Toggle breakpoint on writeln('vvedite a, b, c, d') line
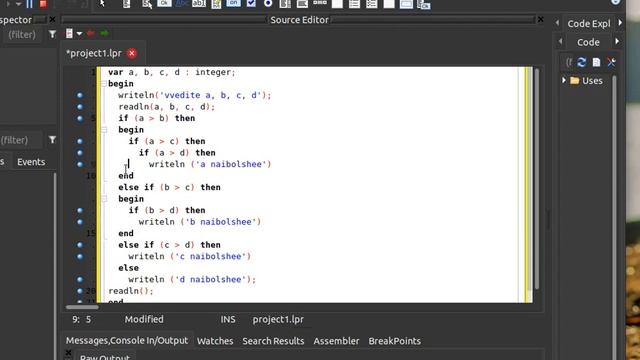Screen dimensions: 640x360 coord(80,95)
